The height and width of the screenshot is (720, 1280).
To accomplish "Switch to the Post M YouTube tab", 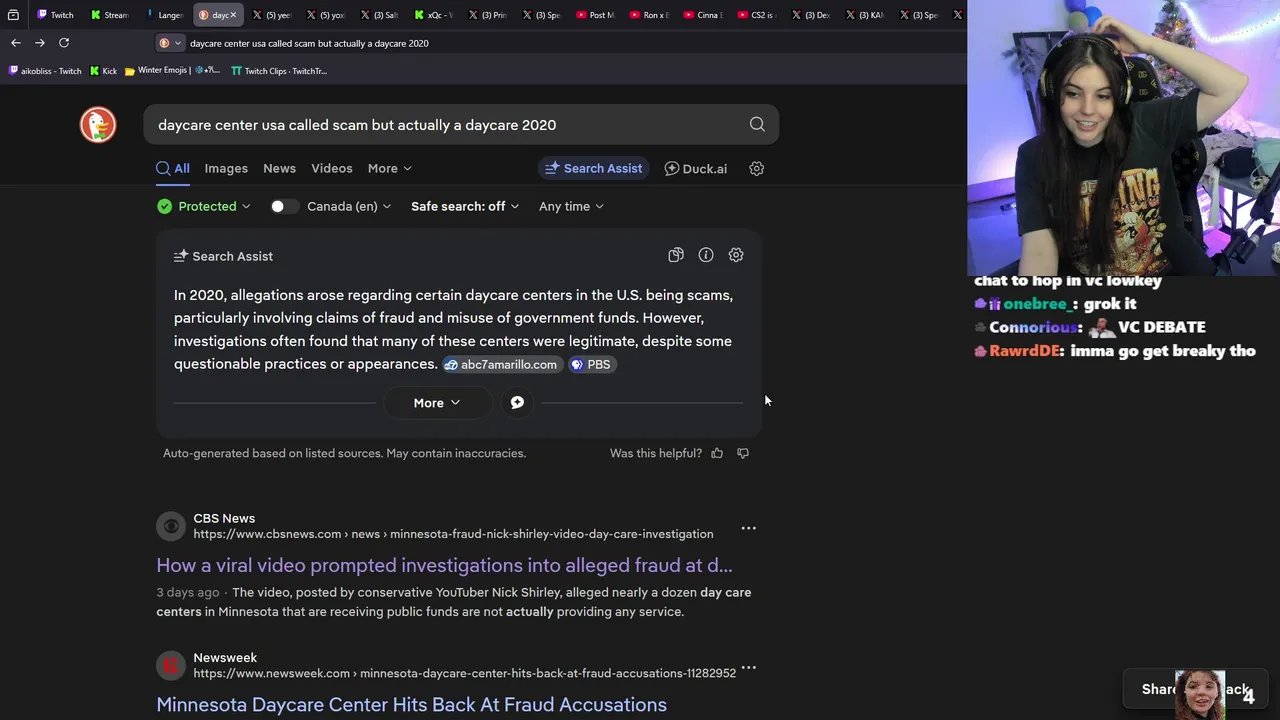I will tap(596, 15).
